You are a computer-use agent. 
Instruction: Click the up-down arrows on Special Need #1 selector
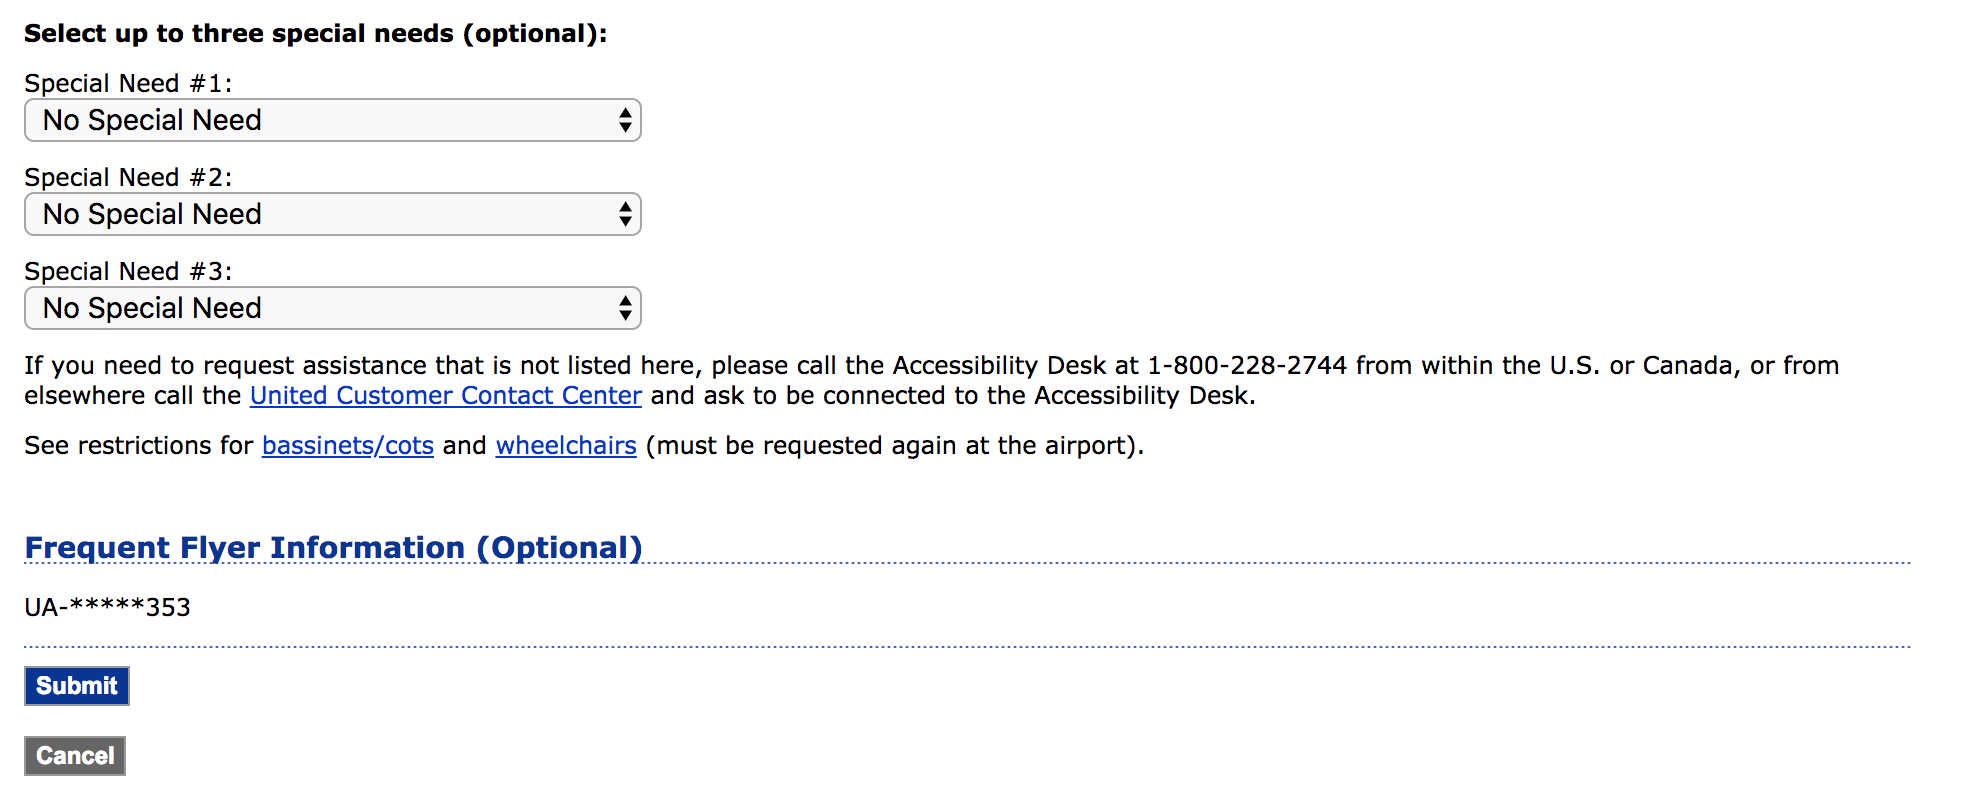coord(625,120)
